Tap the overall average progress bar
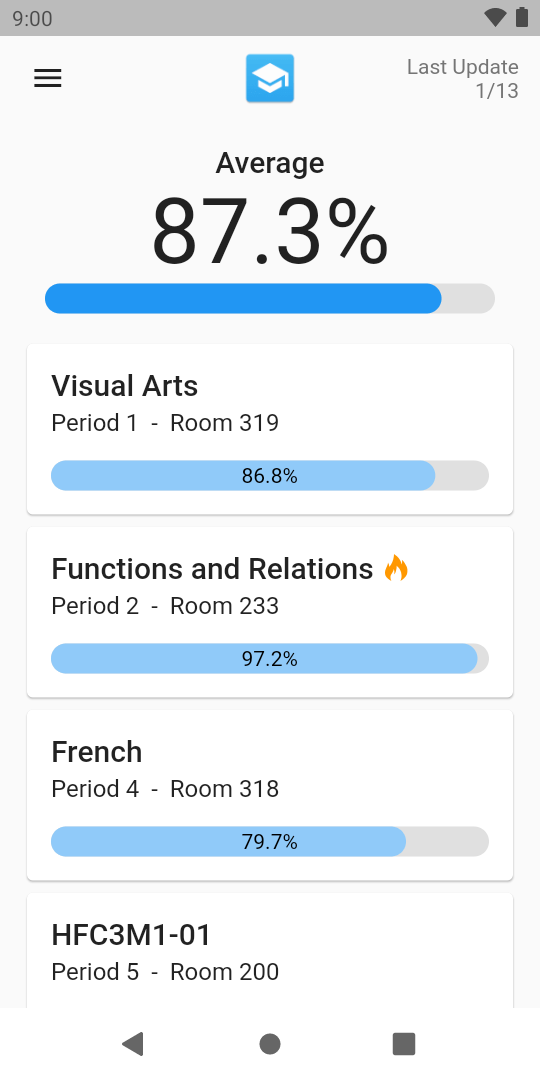540x1080 pixels. pos(270,298)
